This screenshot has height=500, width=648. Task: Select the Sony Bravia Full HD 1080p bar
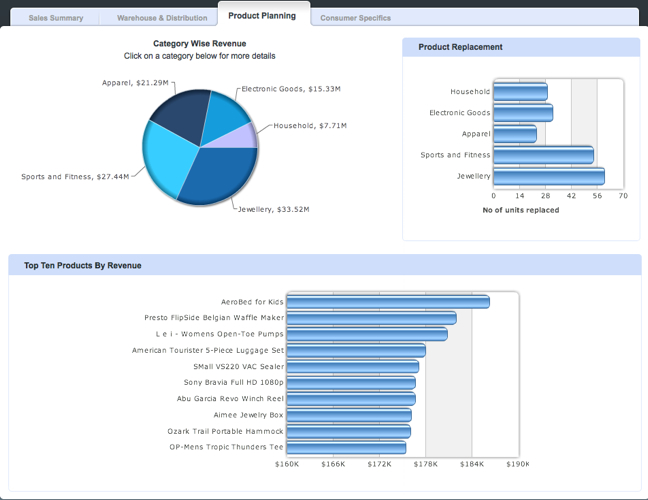tap(350, 383)
